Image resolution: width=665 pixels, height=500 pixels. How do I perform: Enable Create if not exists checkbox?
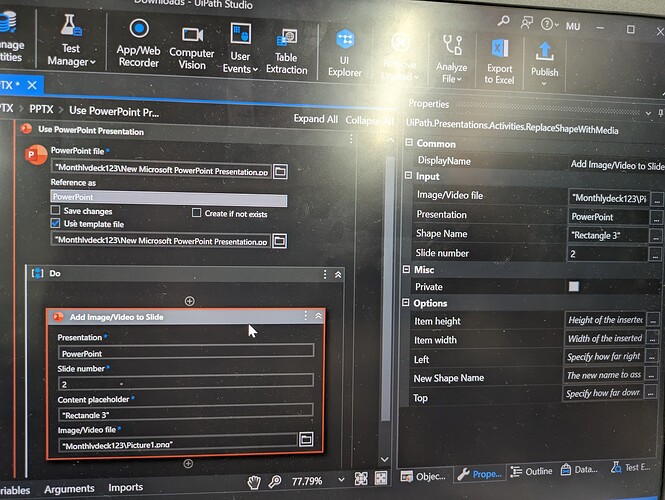click(x=196, y=212)
